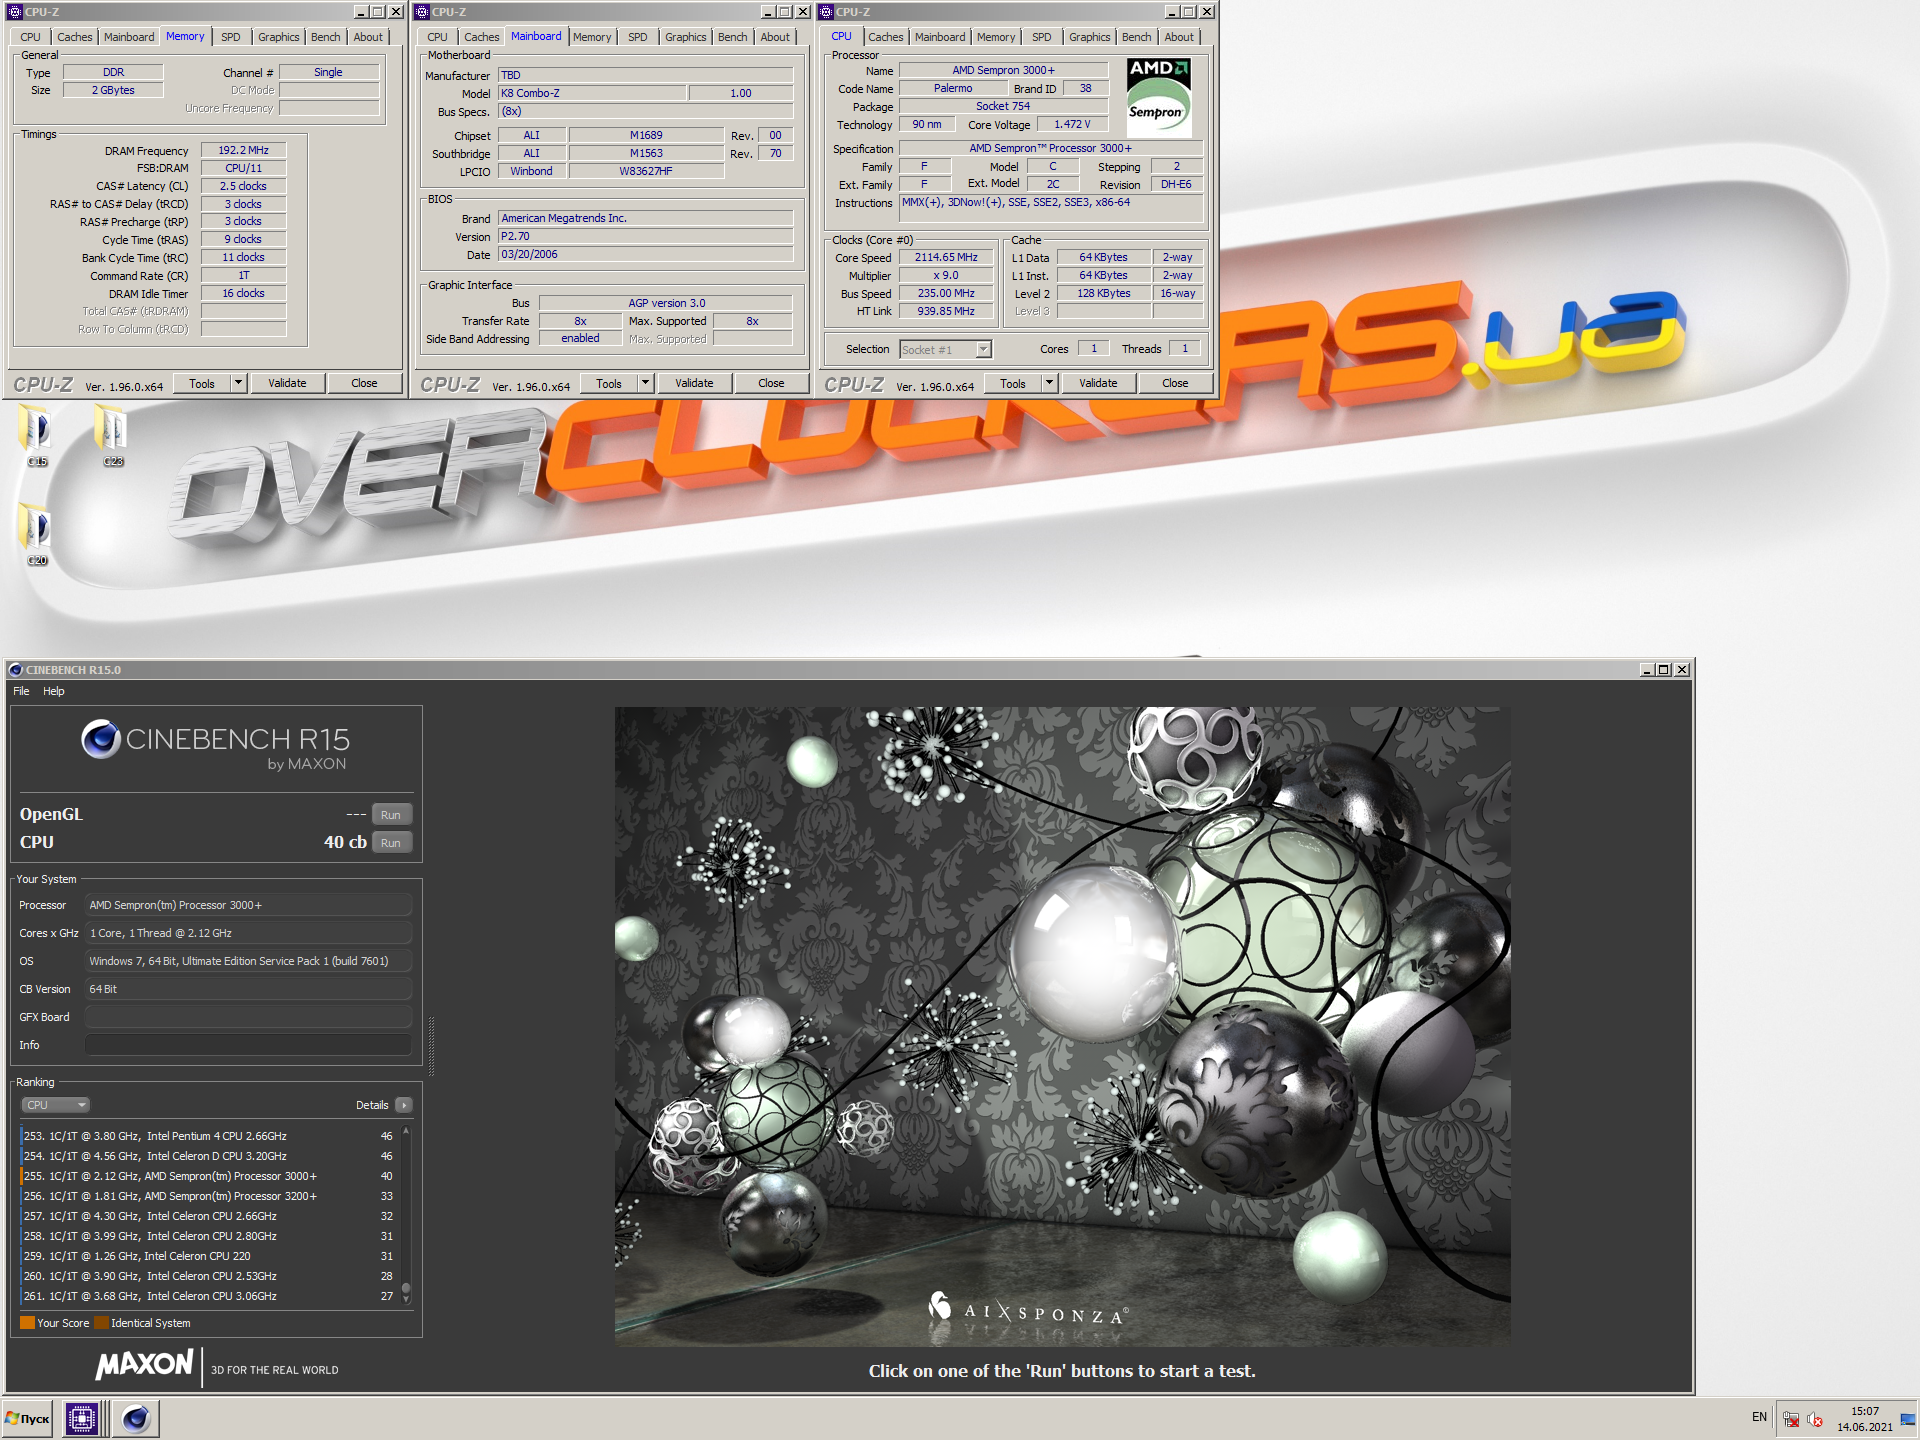1920x1440 pixels.
Task: Click the AMD Sempron logo in CPU-Z
Action: tap(1158, 97)
